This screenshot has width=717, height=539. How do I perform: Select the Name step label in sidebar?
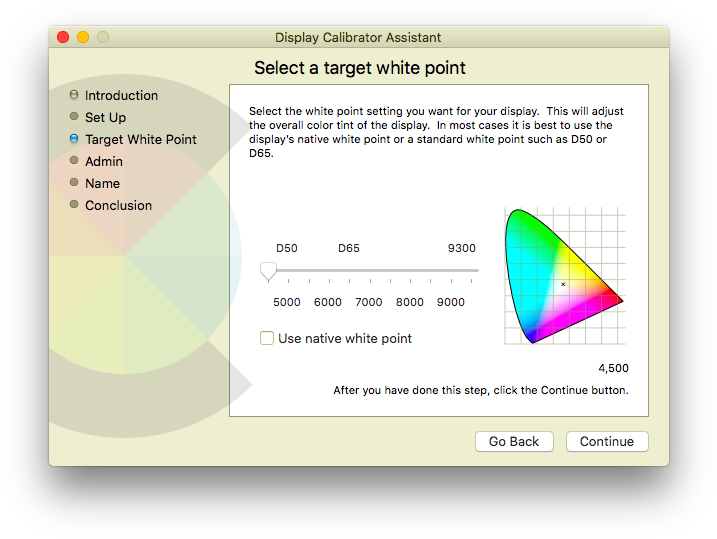point(102,183)
